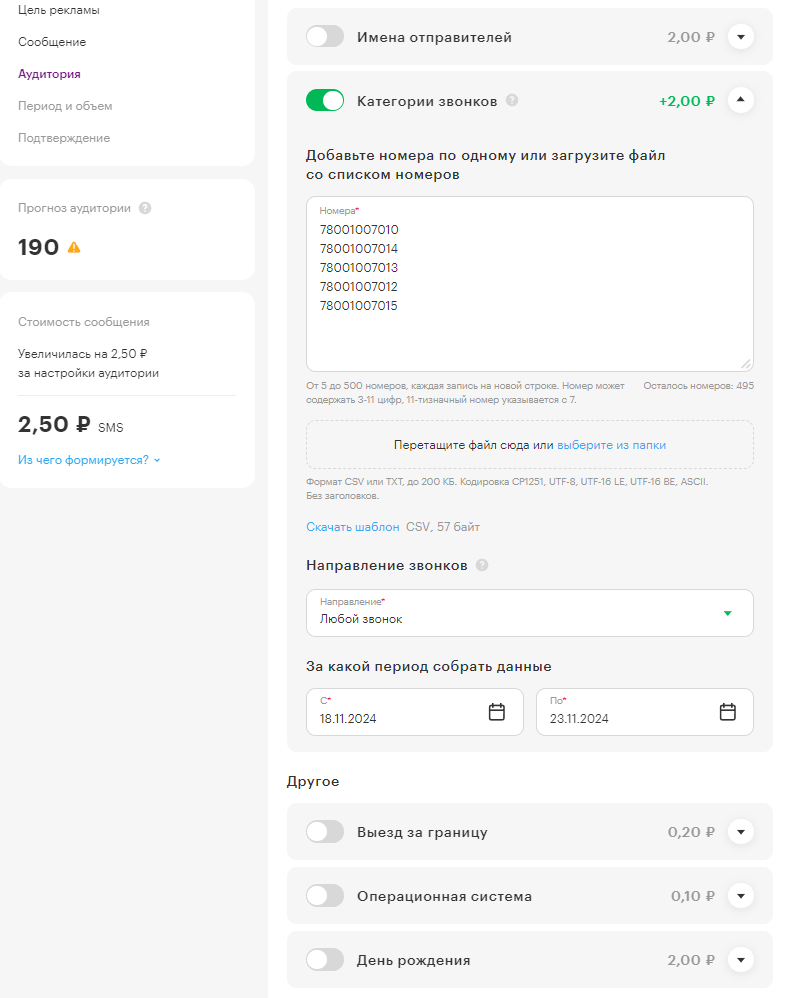Click the green arrow in Направление field
Screen dimensions: 787x998
[x=727, y=613]
